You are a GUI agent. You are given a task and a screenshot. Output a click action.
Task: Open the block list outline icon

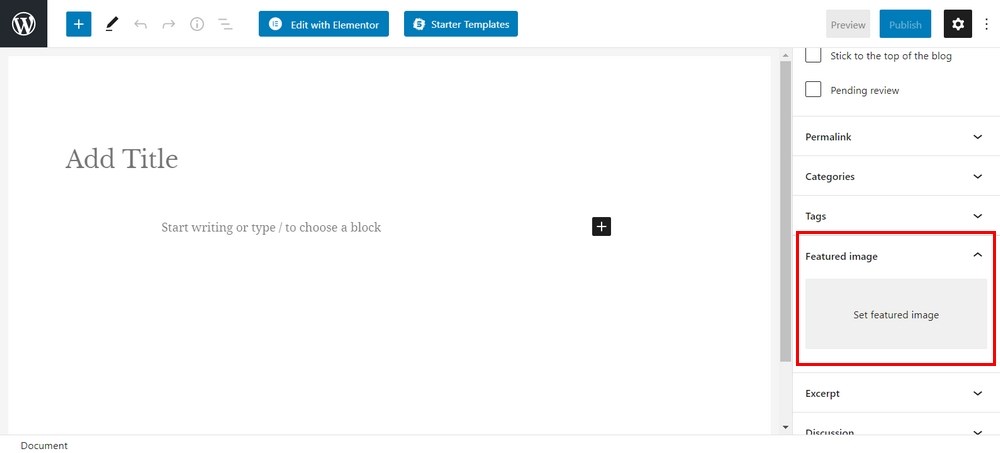pyautogui.click(x=225, y=24)
